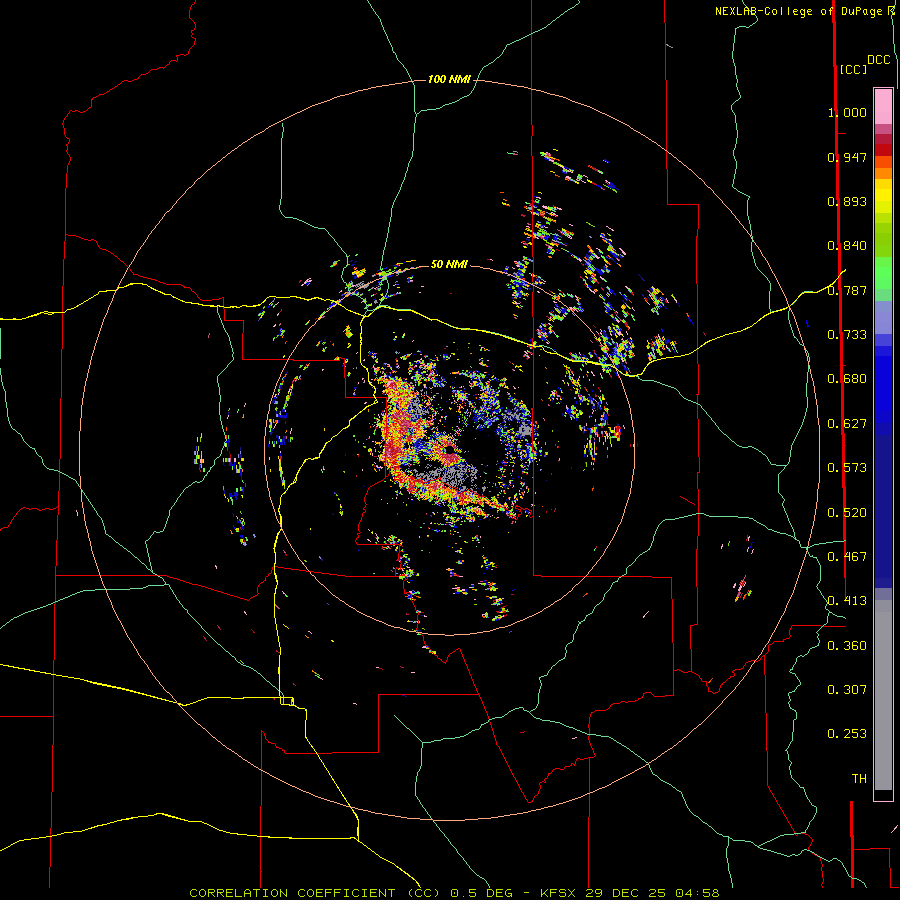
Task: Click the 0.787 scale value
Action: point(847,290)
